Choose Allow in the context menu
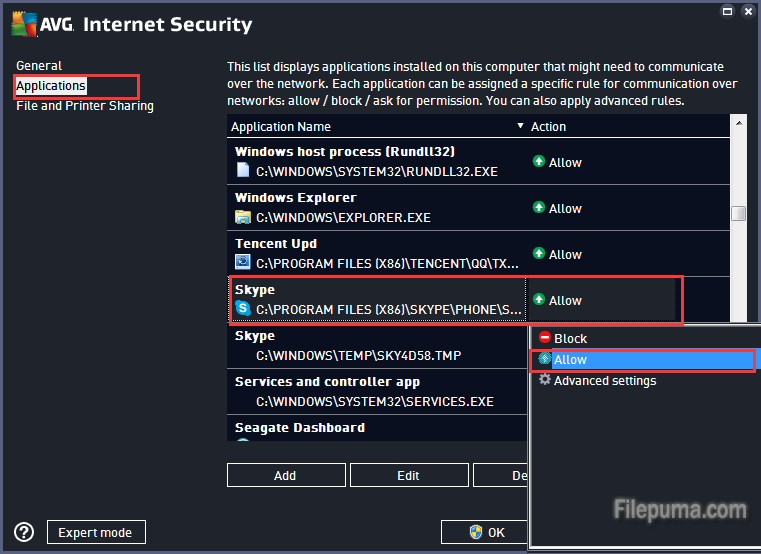 coord(570,360)
